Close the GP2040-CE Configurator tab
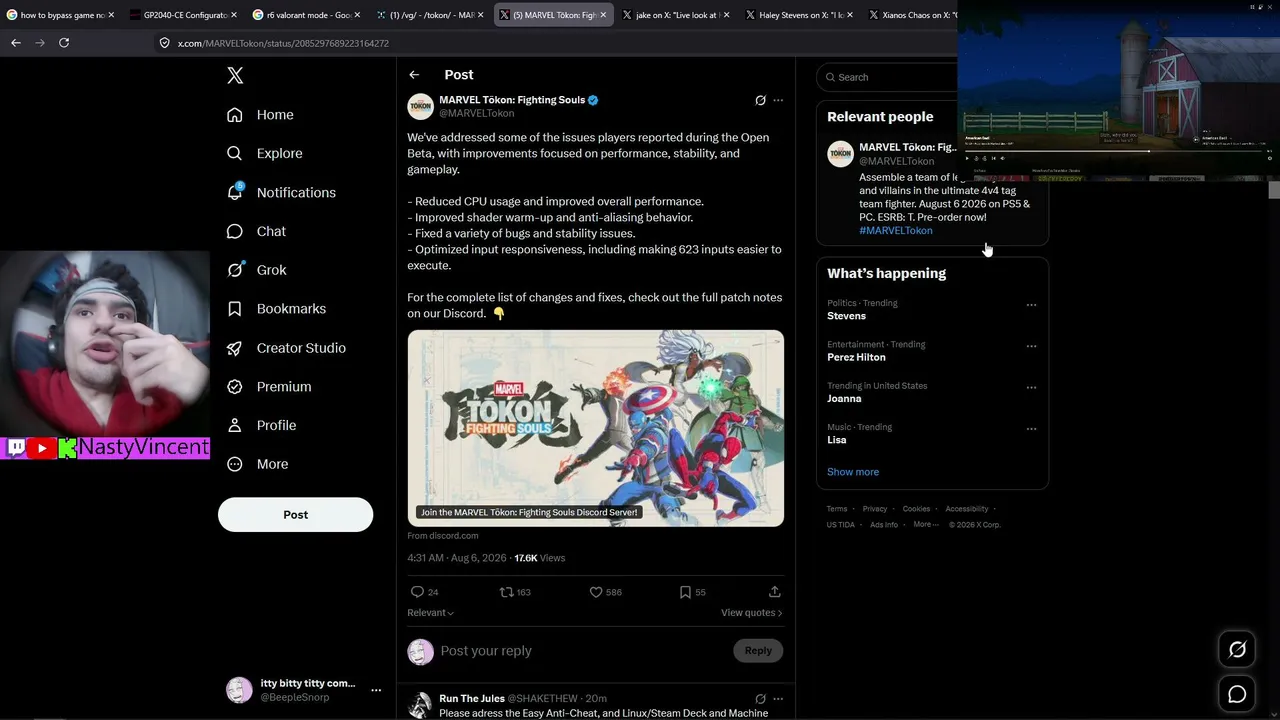Viewport: 1280px width, 720px height. [235, 15]
